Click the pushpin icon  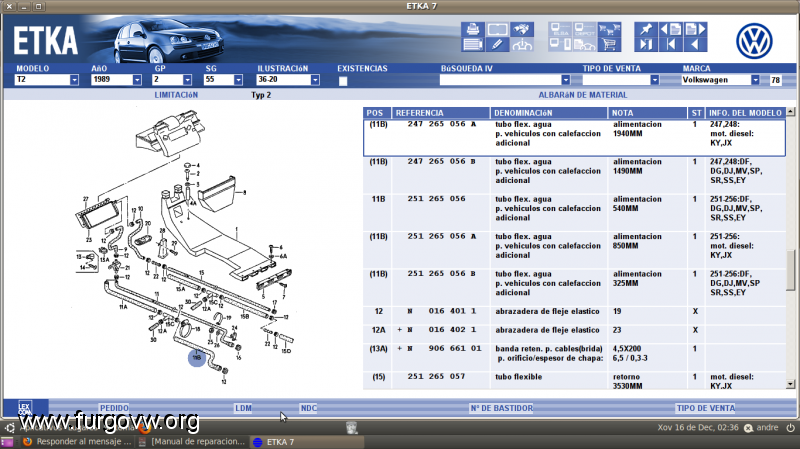pyautogui.click(x=646, y=29)
